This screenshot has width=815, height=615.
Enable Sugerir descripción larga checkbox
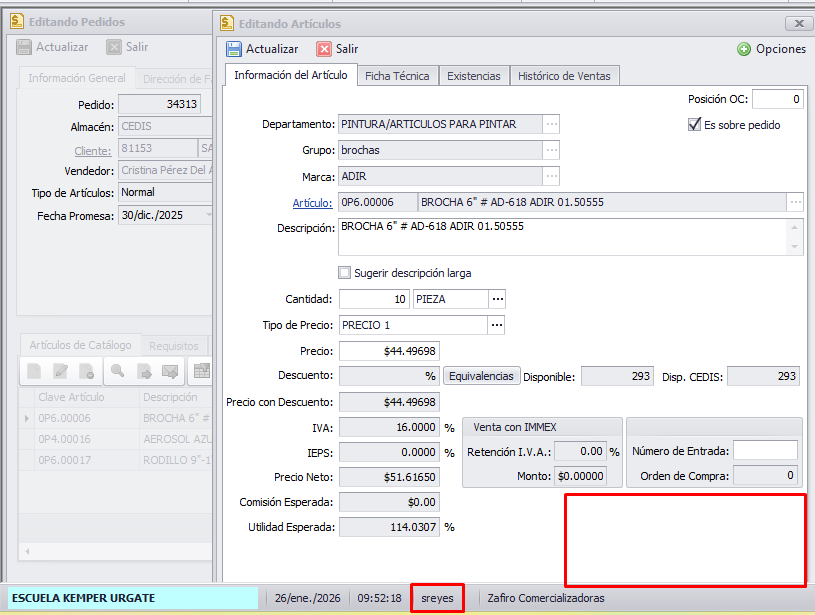[345, 273]
